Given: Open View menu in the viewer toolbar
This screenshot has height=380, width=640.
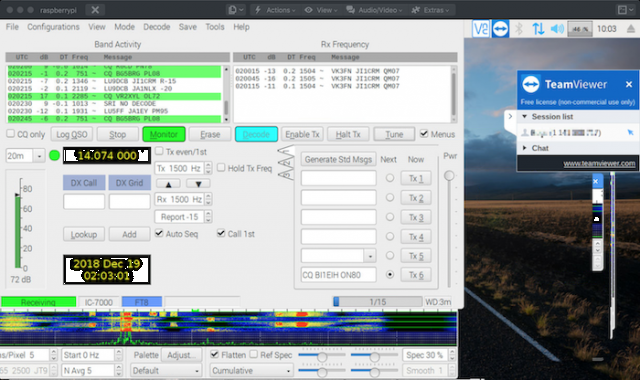Looking at the screenshot, I should click(320, 10).
